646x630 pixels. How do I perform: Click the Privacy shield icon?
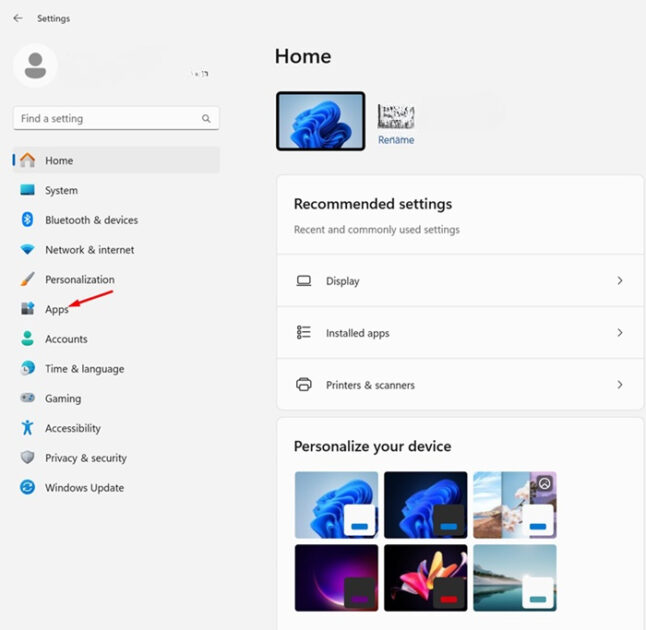click(28, 457)
